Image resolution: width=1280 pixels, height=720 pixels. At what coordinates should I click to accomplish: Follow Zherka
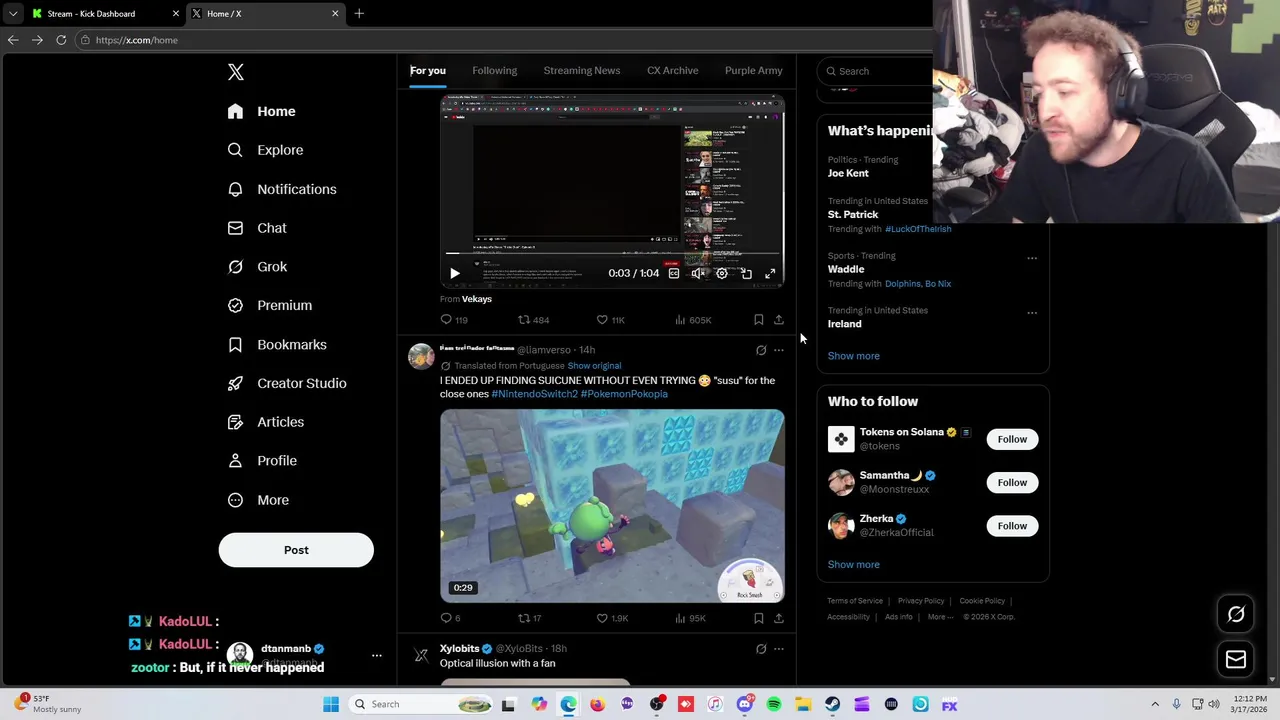(x=1012, y=526)
